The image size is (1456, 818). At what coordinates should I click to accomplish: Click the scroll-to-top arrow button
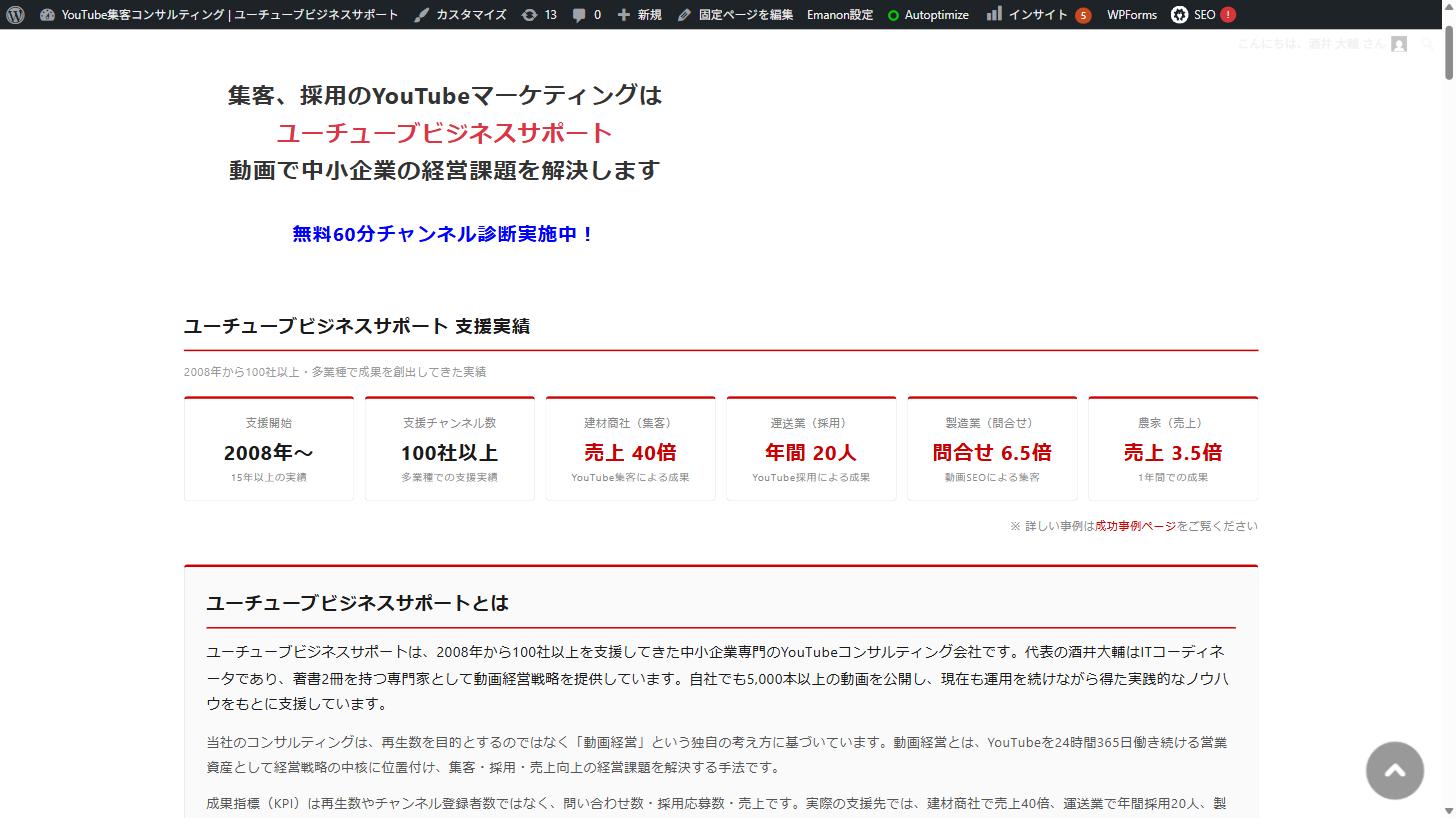click(x=1395, y=770)
